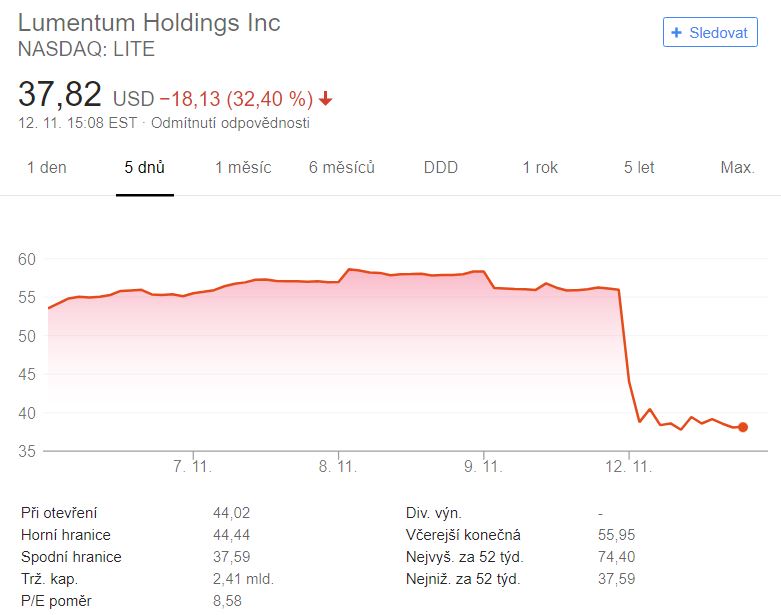This screenshot has width=781, height=615.
Task: Click the current price 37,82
Action: (60, 94)
